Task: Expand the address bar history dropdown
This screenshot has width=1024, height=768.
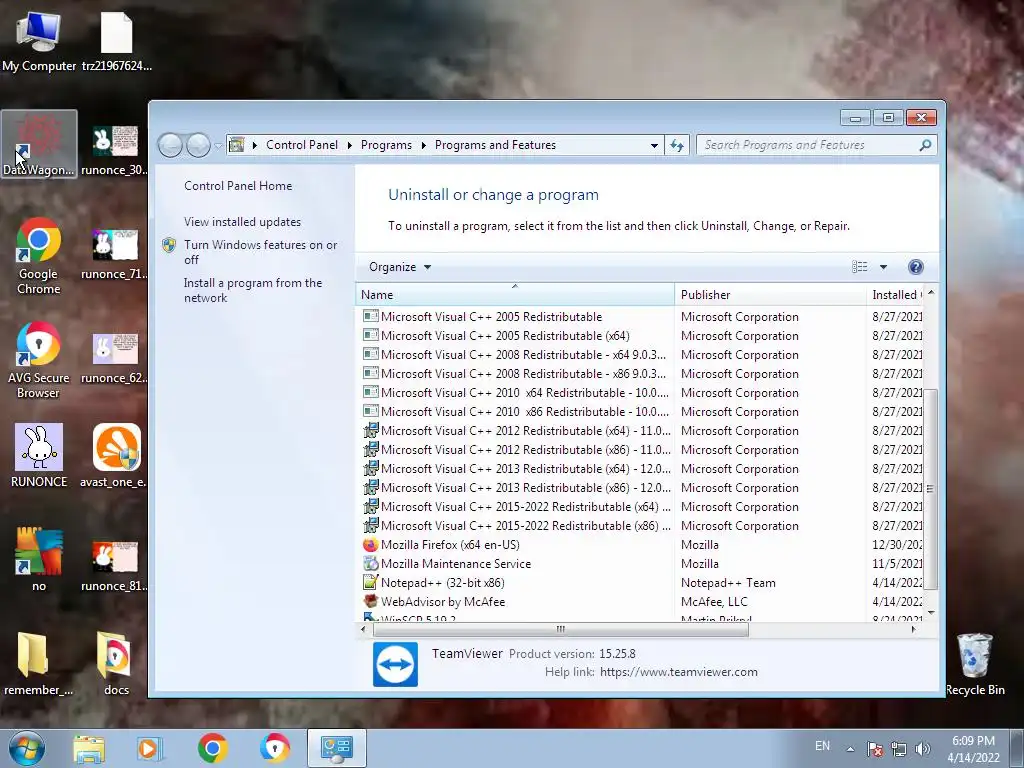Action: point(654,146)
